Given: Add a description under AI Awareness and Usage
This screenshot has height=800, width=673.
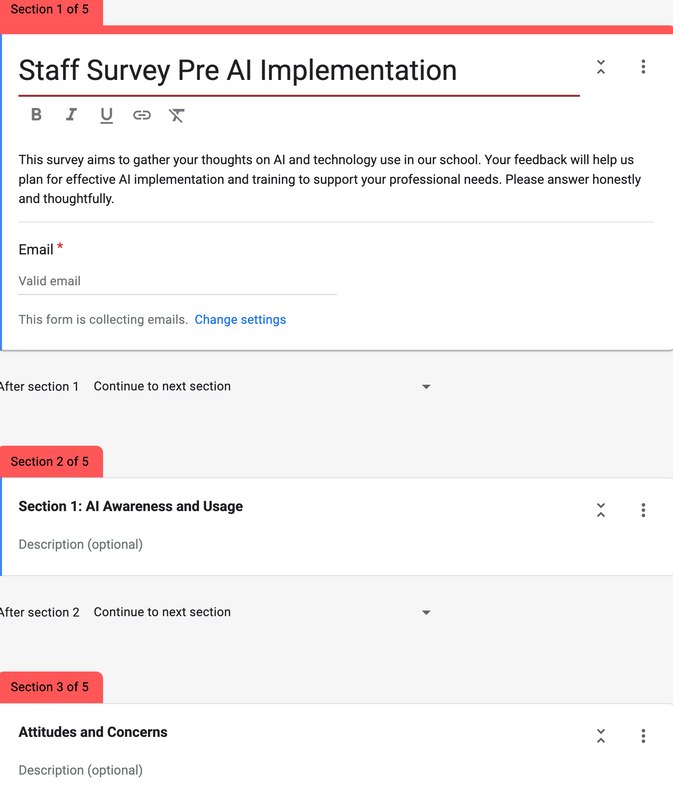Looking at the screenshot, I should [x=81, y=545].
